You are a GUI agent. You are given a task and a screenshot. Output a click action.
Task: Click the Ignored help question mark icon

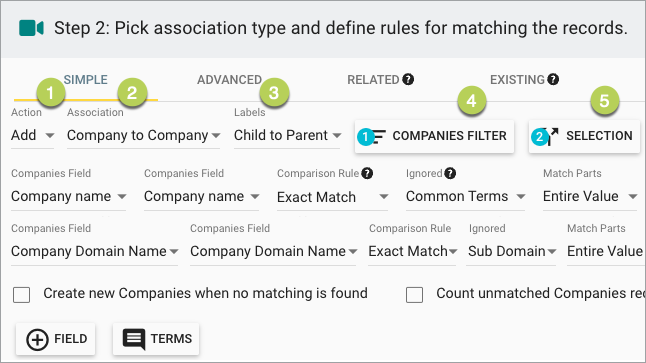(x=450, y=173)
